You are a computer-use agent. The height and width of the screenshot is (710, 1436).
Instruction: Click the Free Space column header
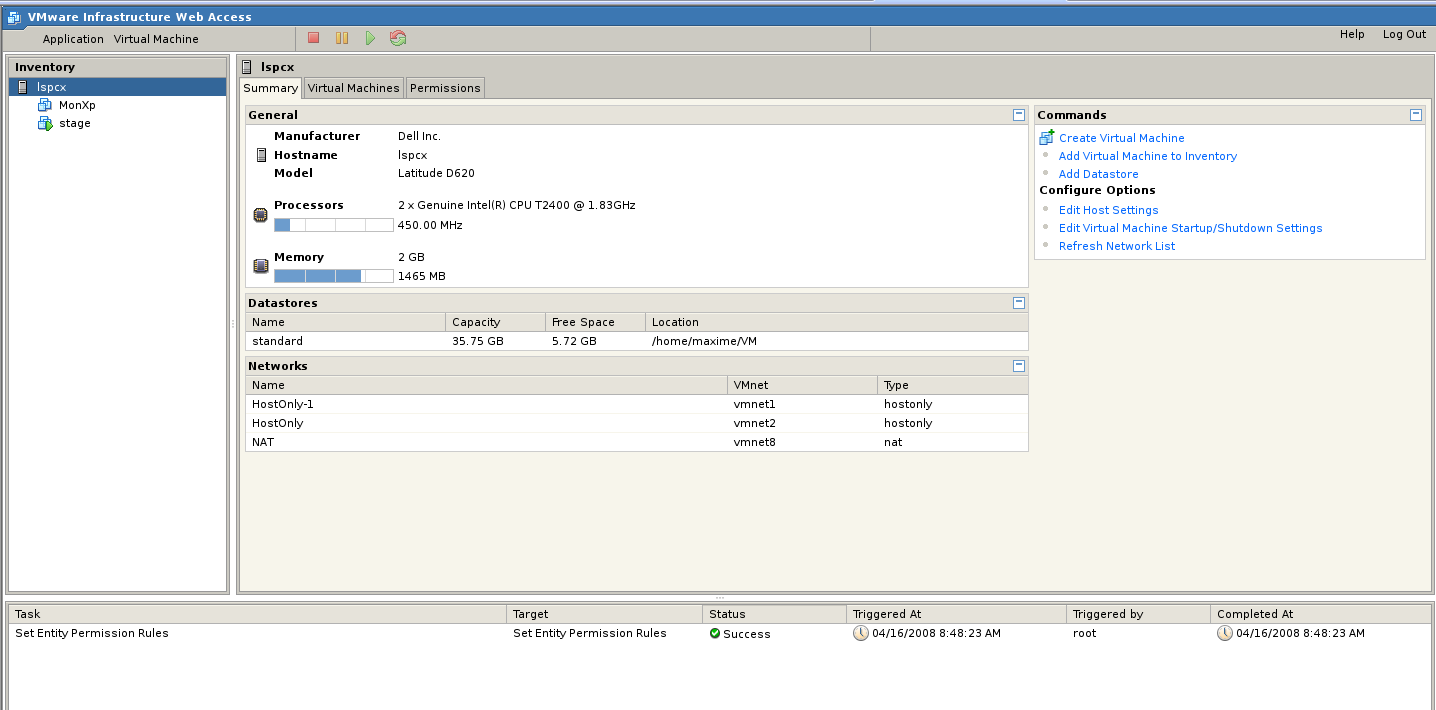point(595,322)
